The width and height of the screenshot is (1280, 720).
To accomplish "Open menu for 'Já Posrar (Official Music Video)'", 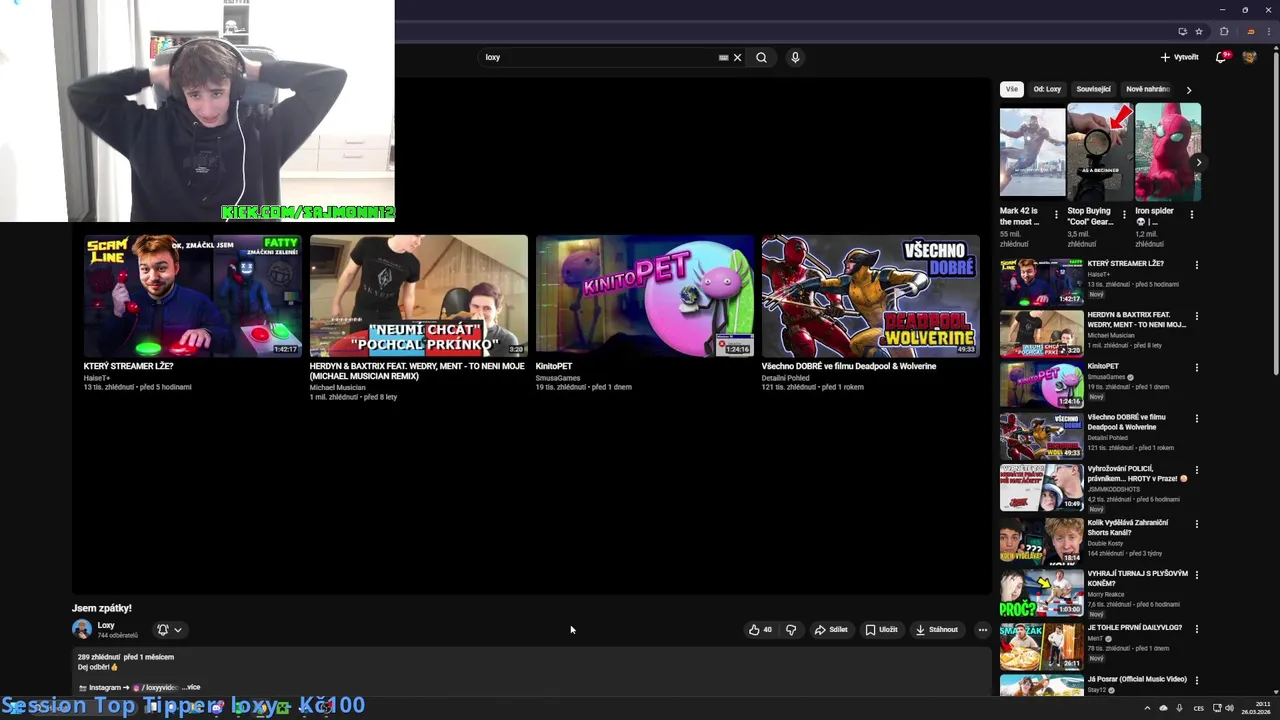I will click(1197, 681).
